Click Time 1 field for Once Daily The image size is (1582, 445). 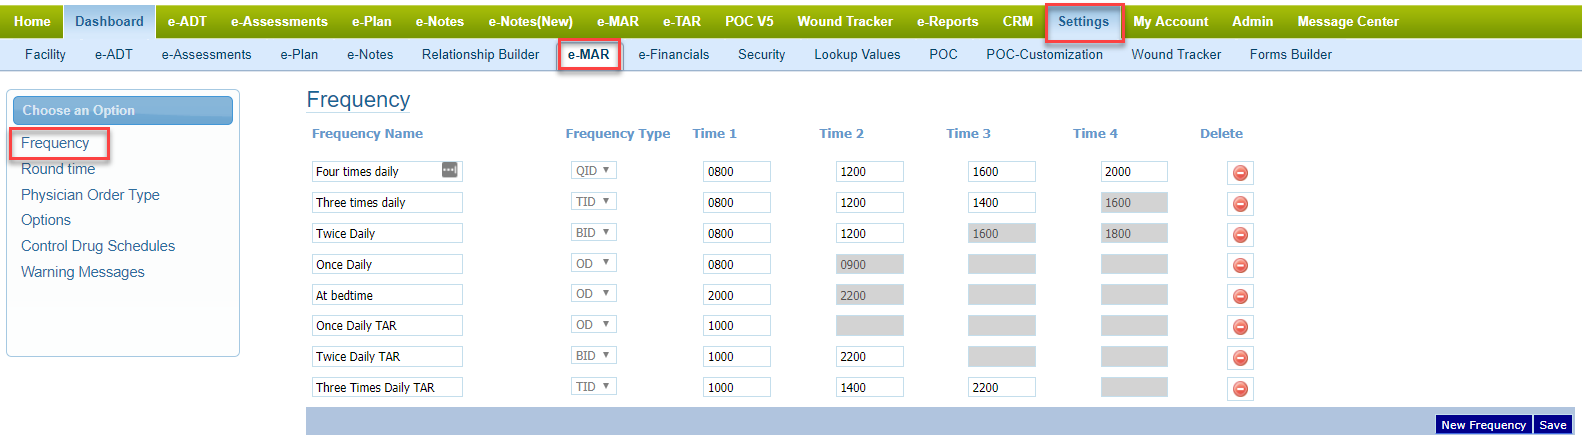tap(736, 265)
